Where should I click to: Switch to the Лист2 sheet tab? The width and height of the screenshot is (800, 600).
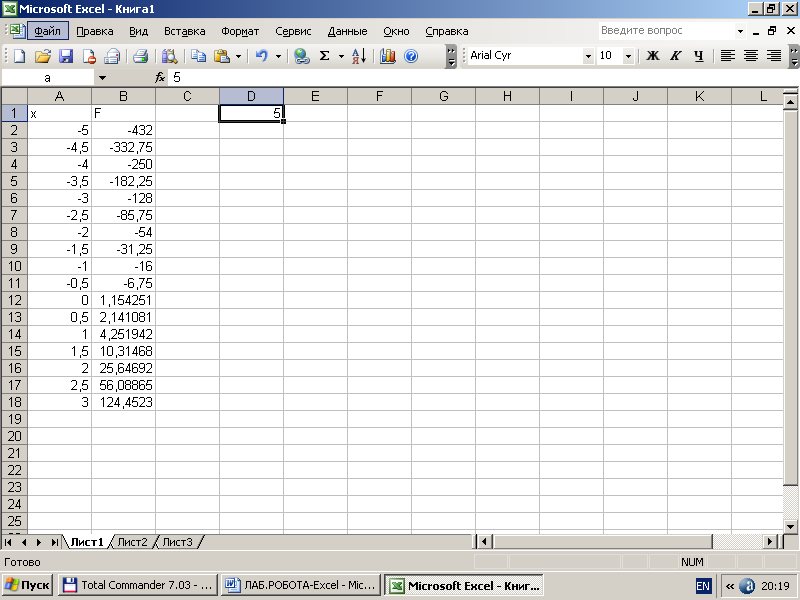click(132, 542)
